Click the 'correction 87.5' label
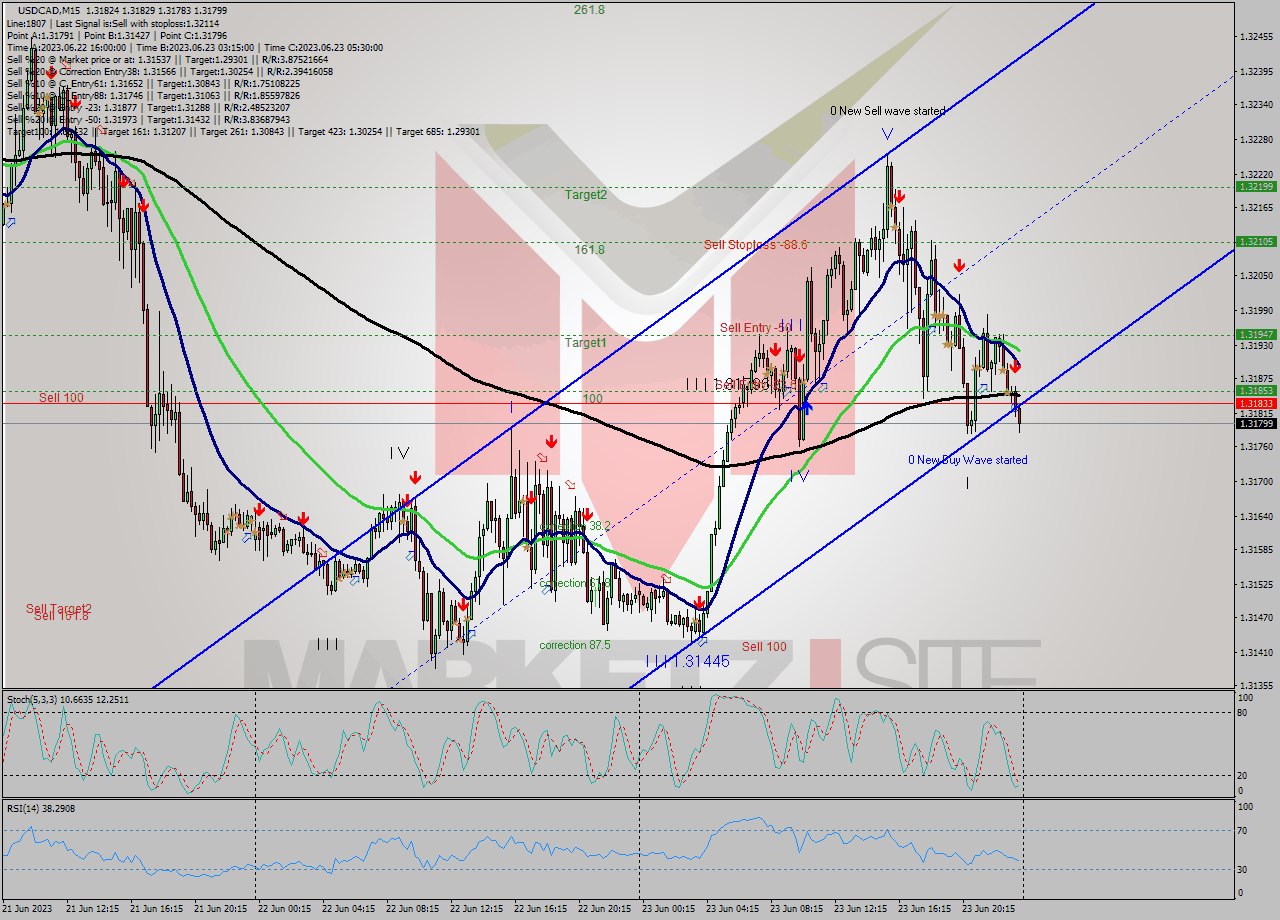The image size is (1280, 920). [575, 645]
